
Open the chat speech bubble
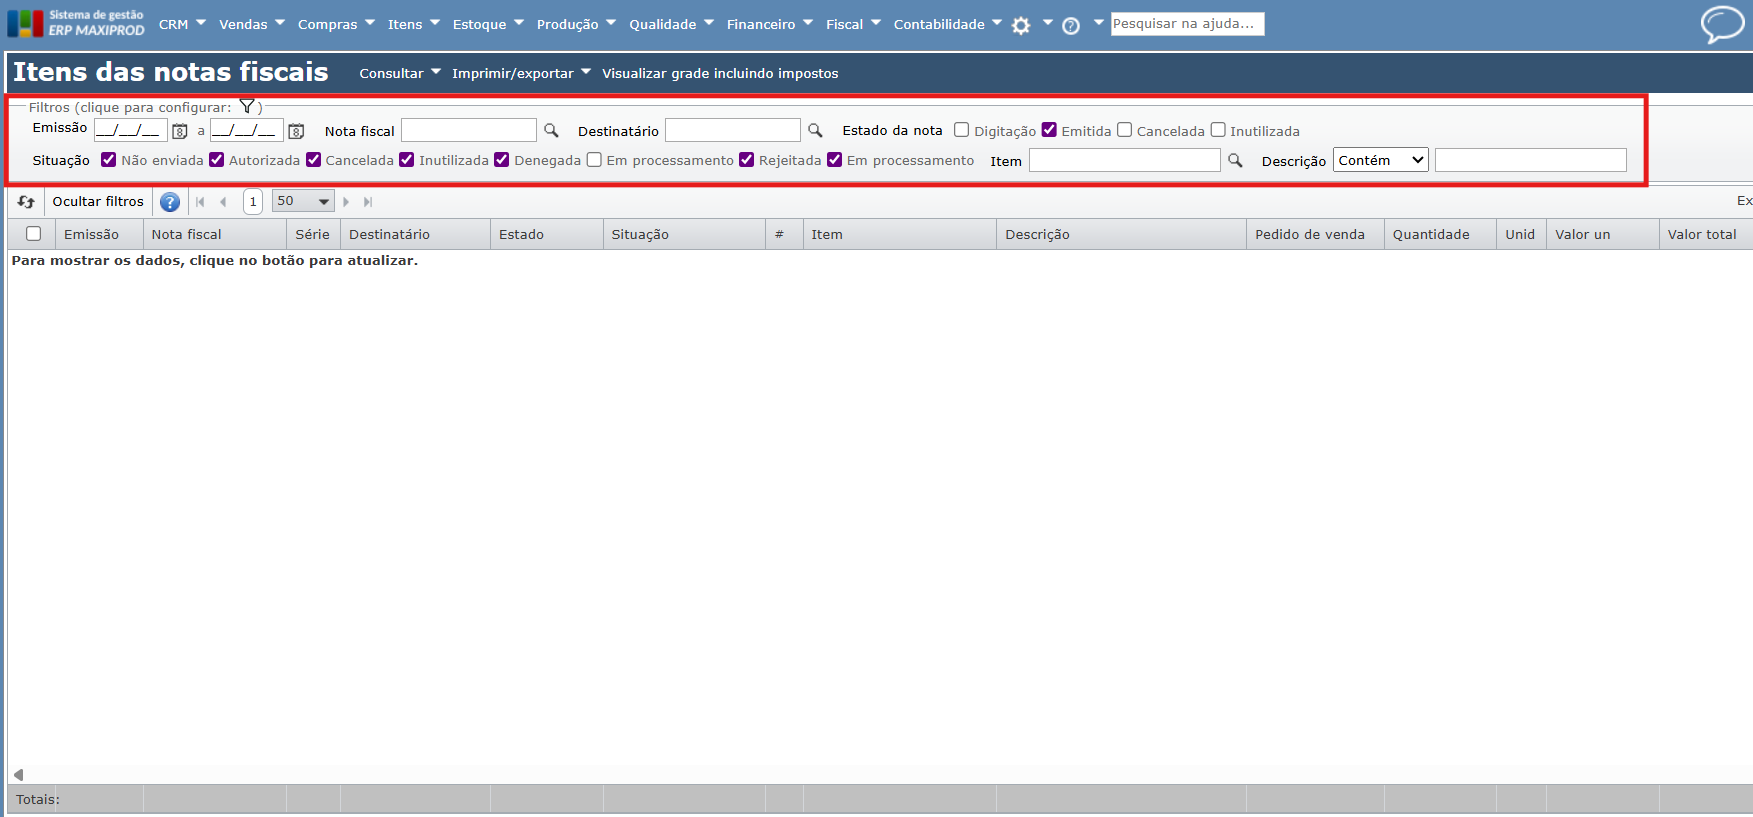pos(1722,24)
